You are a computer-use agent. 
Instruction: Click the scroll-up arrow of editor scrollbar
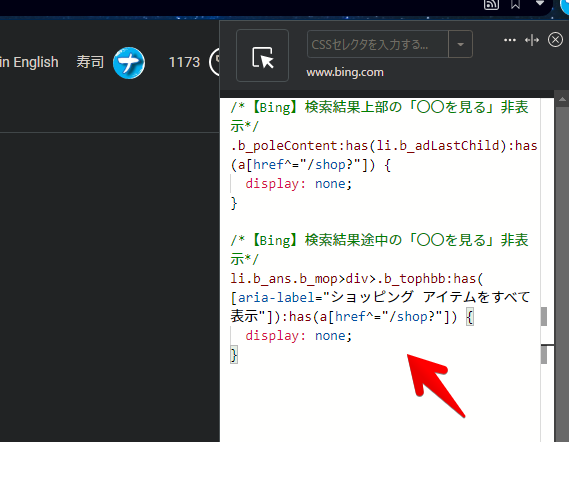[x=562, y=99]
